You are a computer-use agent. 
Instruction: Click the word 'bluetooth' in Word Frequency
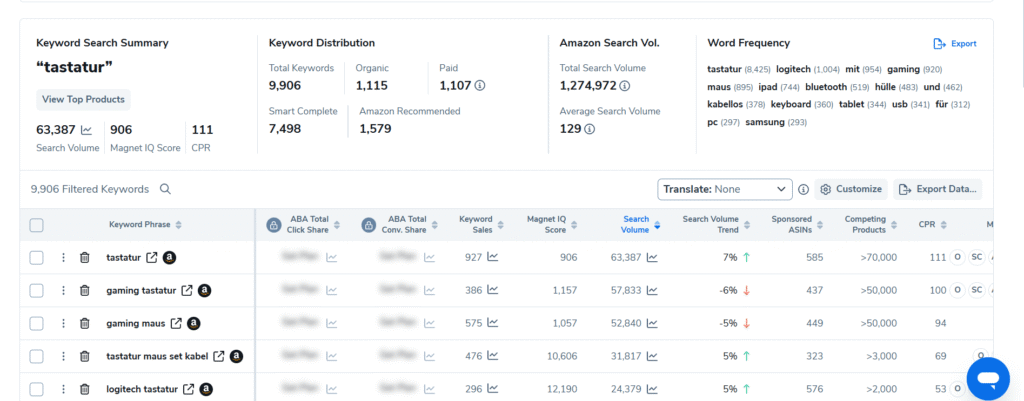pyautogui.click(x=827, y=87)
